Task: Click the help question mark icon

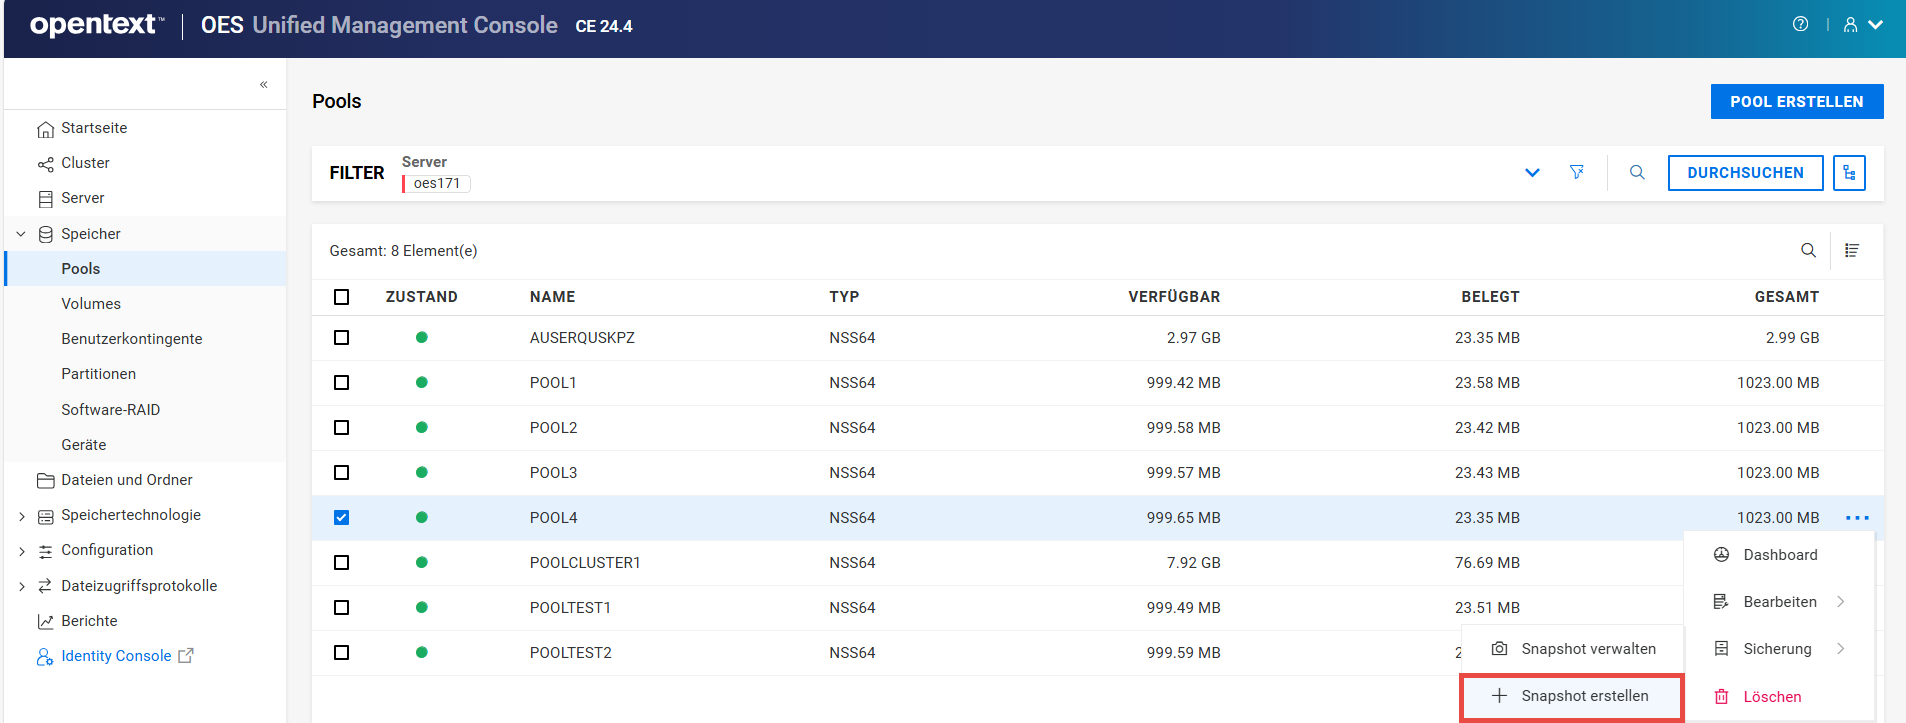Action: coord(1800,25)
